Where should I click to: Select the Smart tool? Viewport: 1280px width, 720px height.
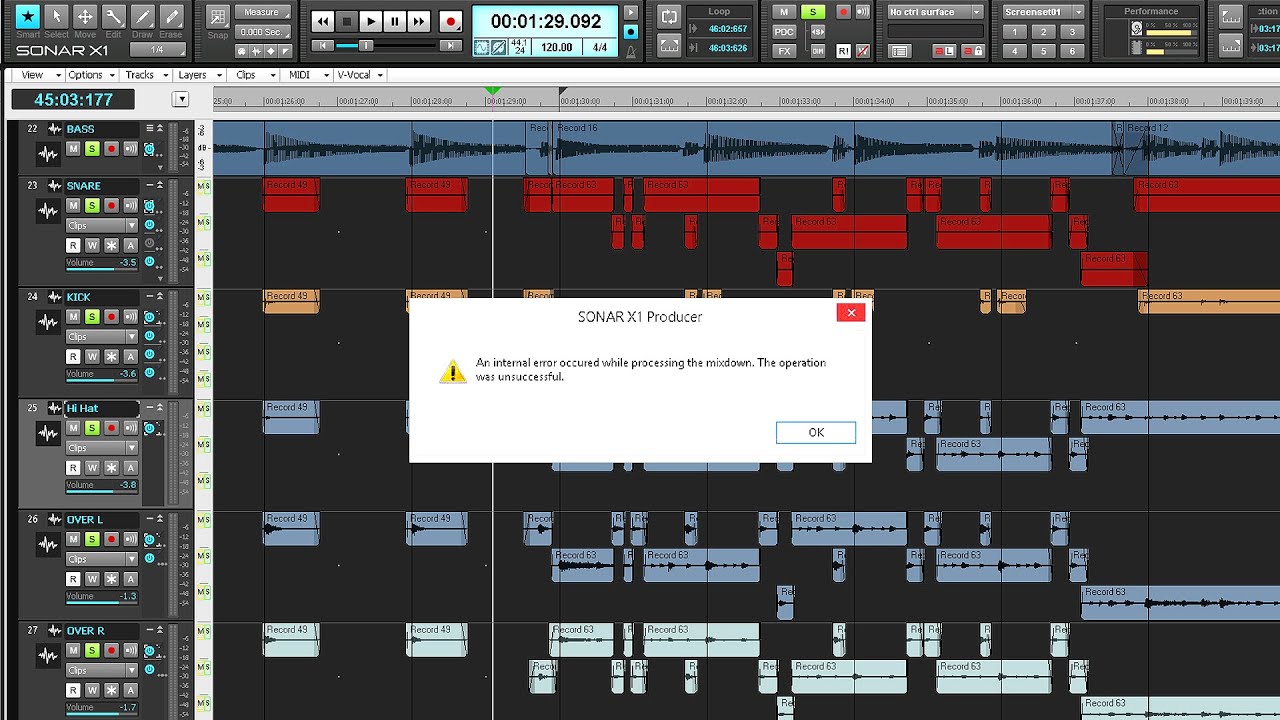28,16
